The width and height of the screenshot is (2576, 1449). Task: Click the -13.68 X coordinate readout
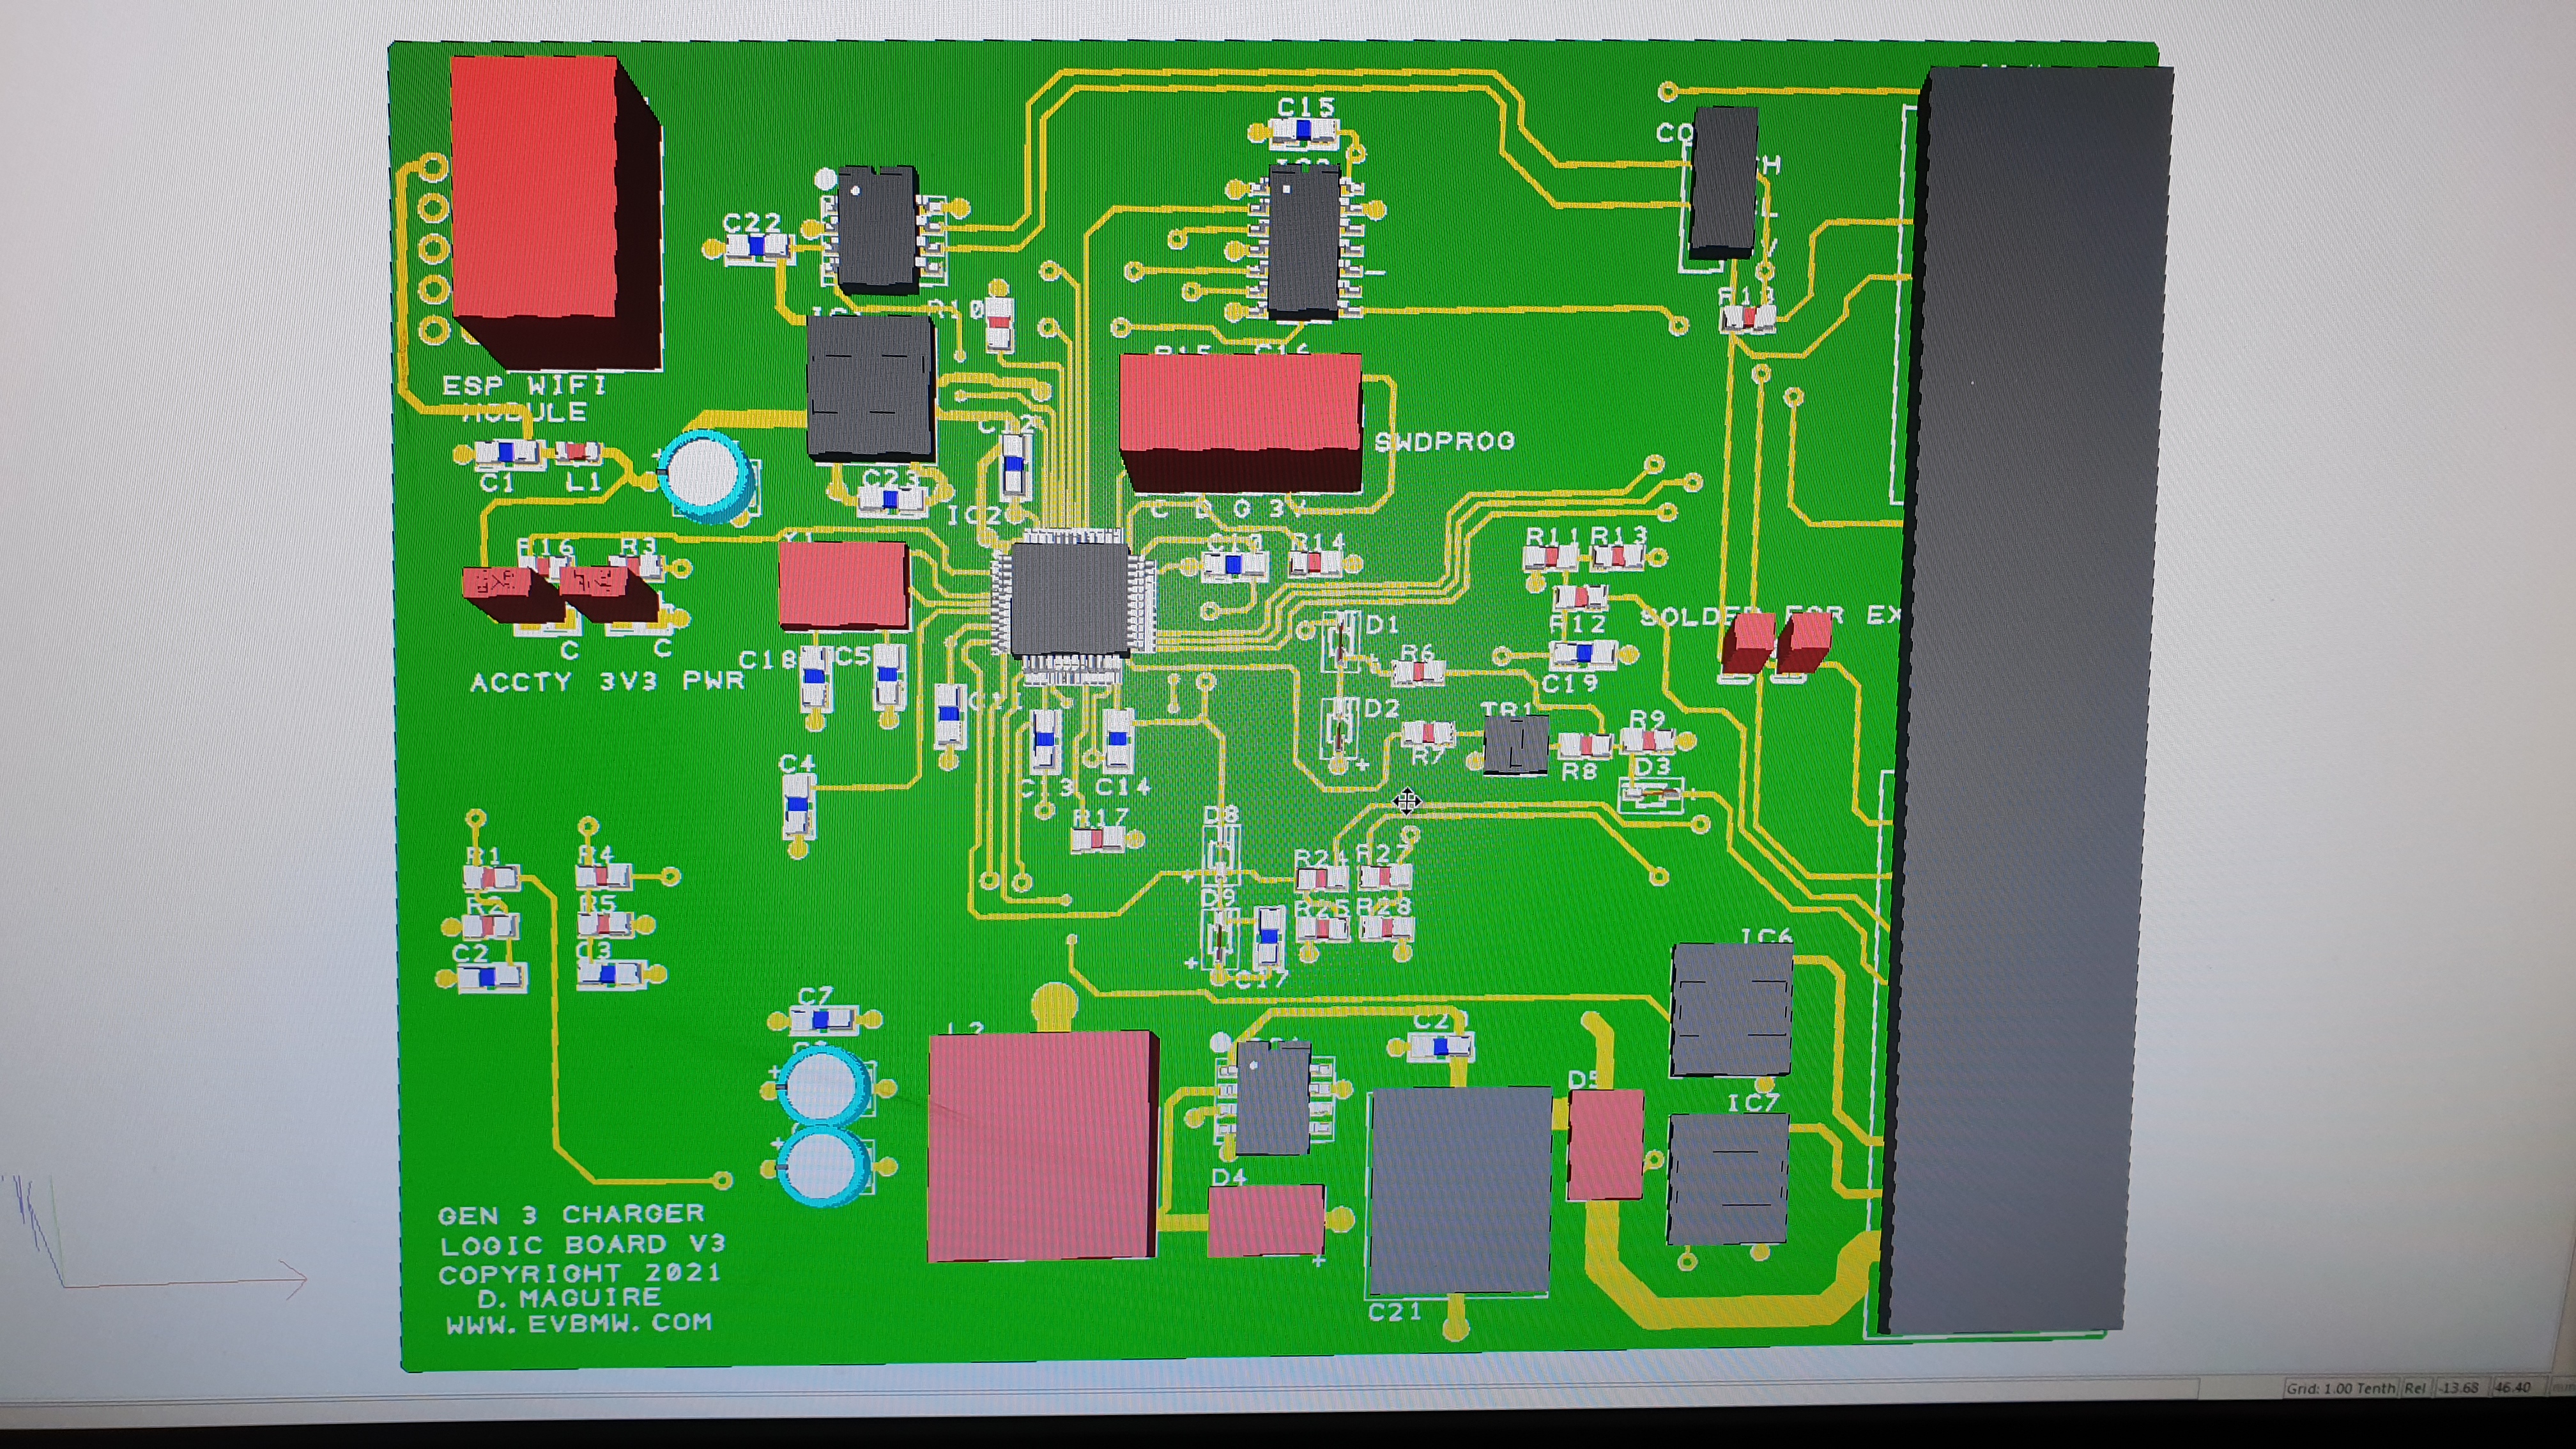click(x=2458, y=1388)
